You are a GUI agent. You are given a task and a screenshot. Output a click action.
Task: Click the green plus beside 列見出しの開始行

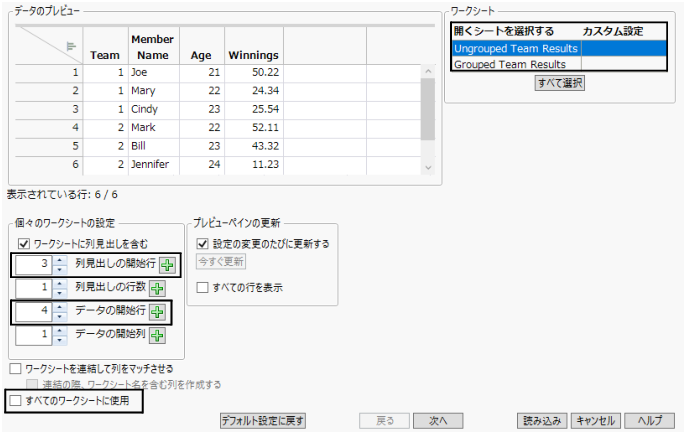click(x=167, y=265)
